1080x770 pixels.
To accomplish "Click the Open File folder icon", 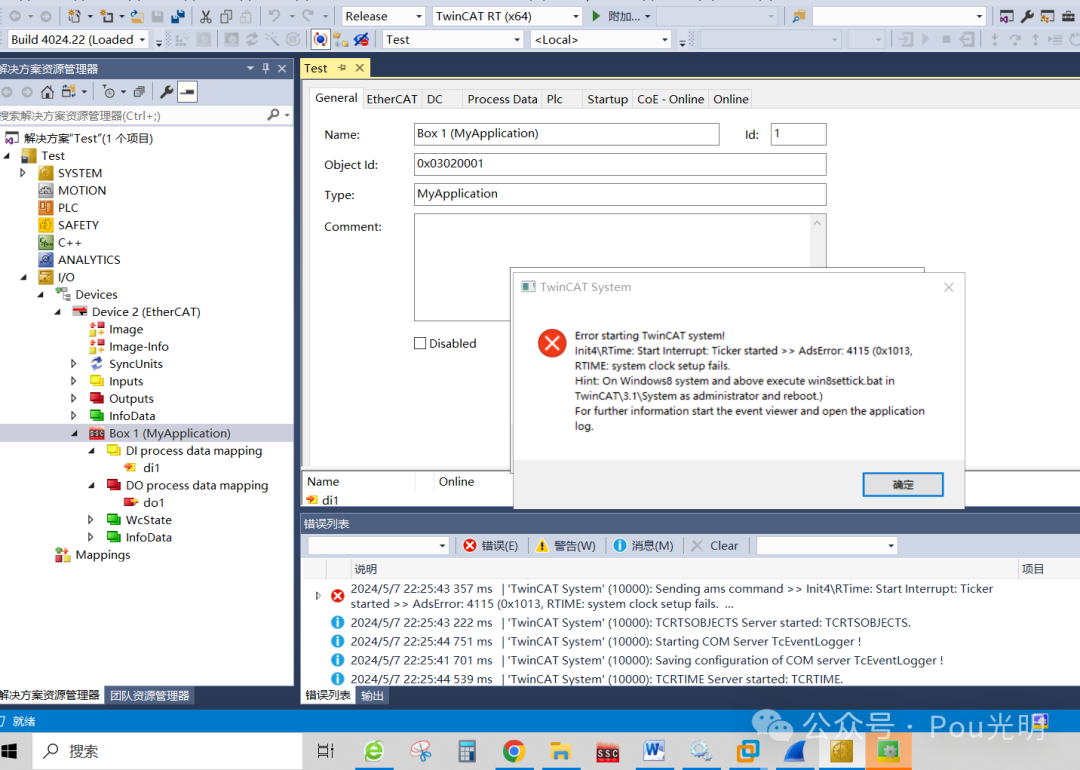I will coord(137,16).
